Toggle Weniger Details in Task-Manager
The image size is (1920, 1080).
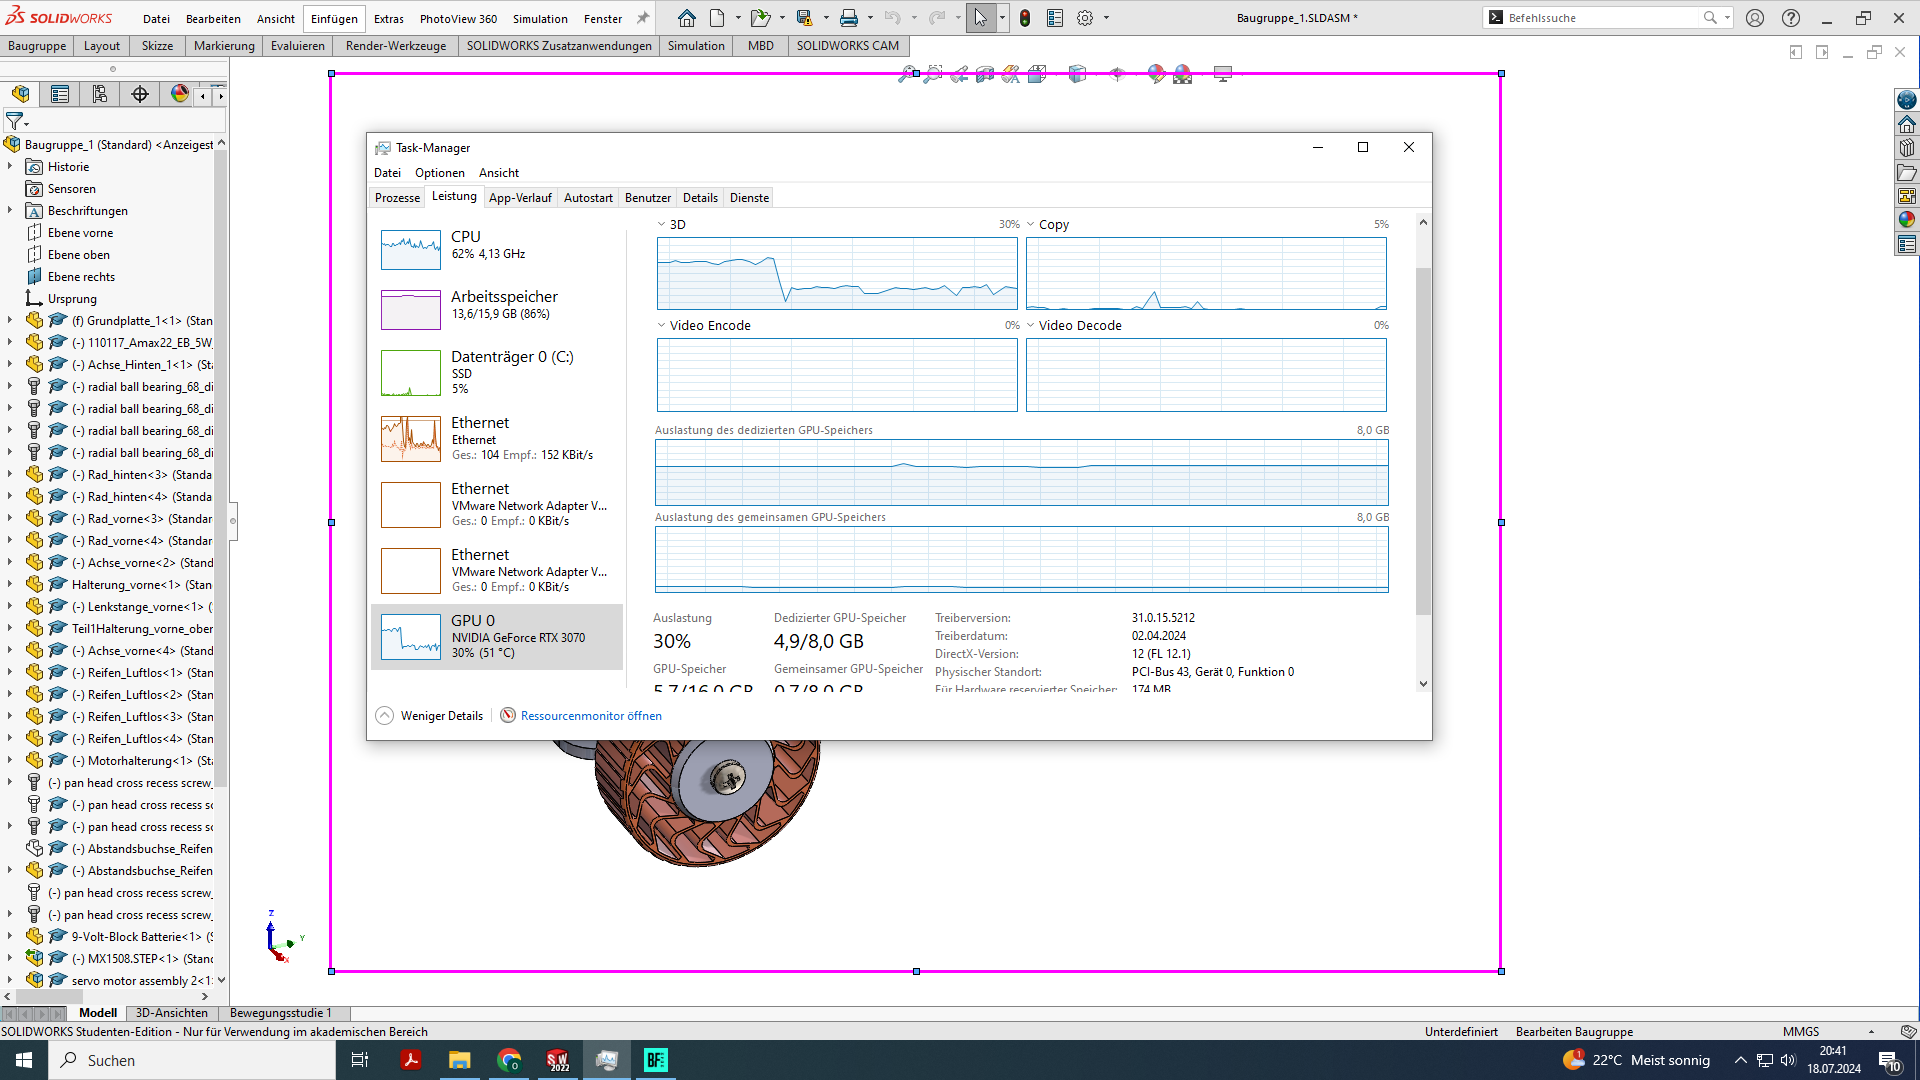pos(430,716)
